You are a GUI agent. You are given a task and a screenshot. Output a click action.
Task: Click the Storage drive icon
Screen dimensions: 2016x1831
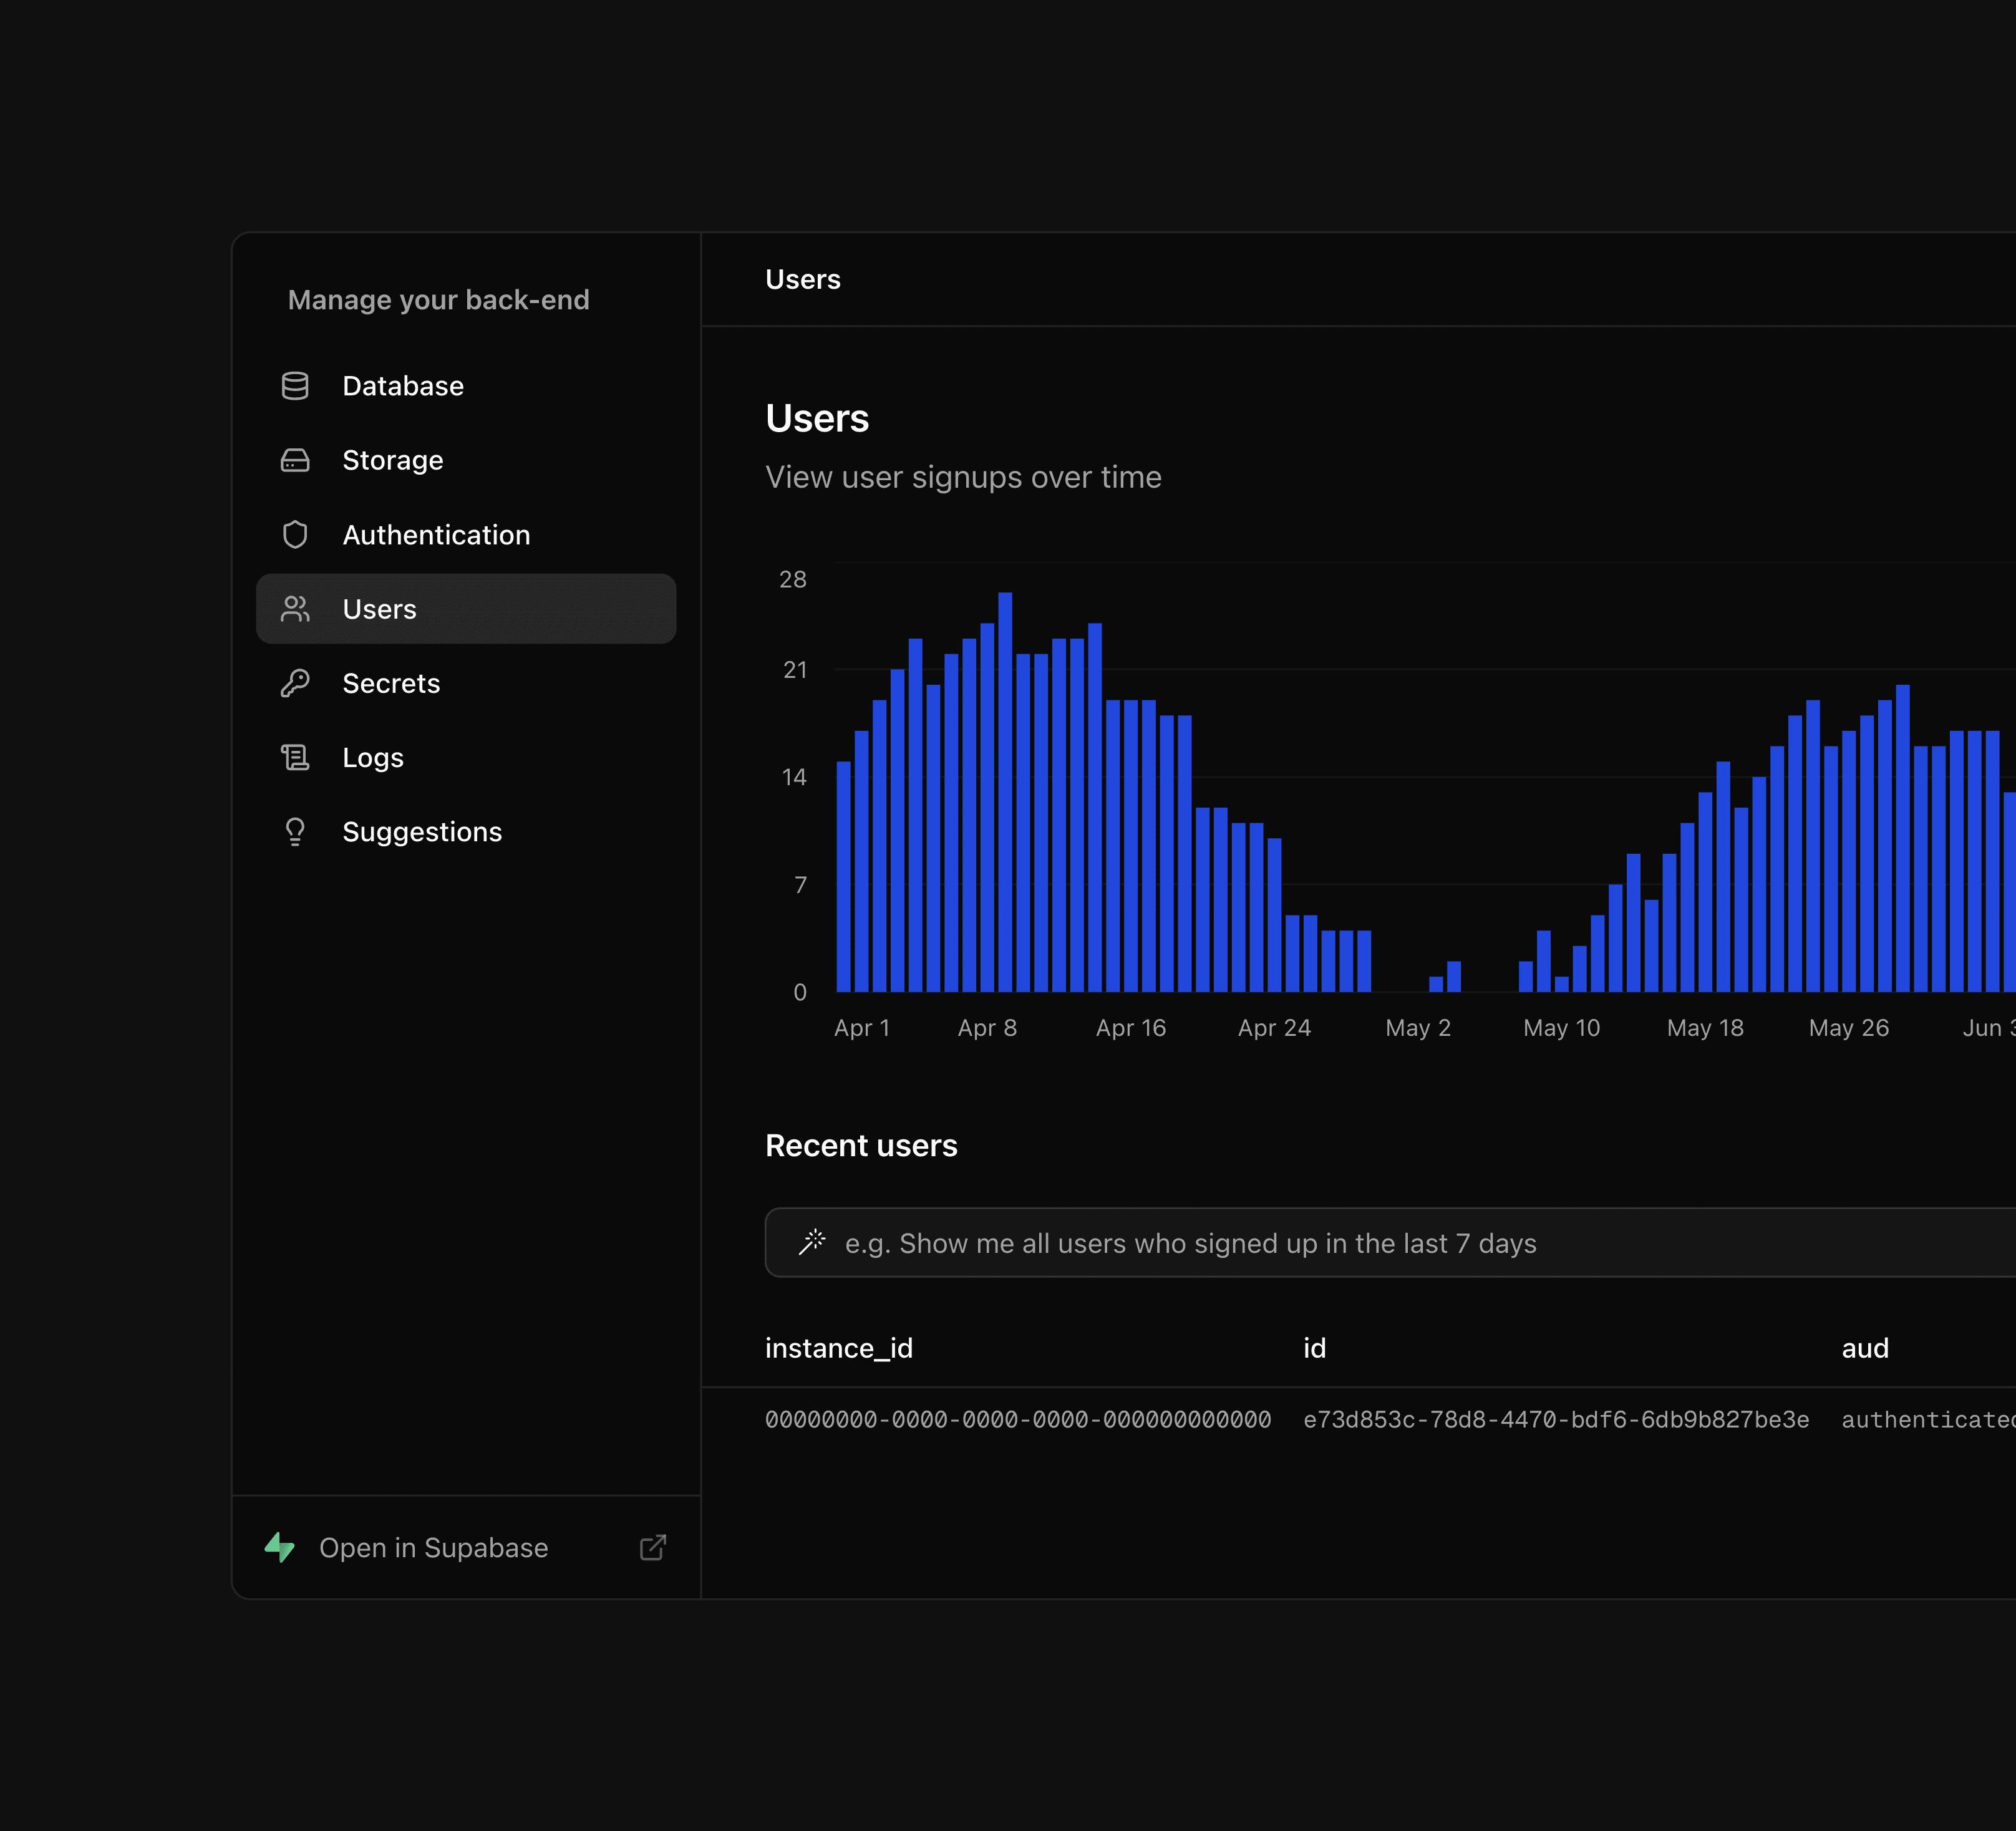pyautogui.click(x=295, y=460)
